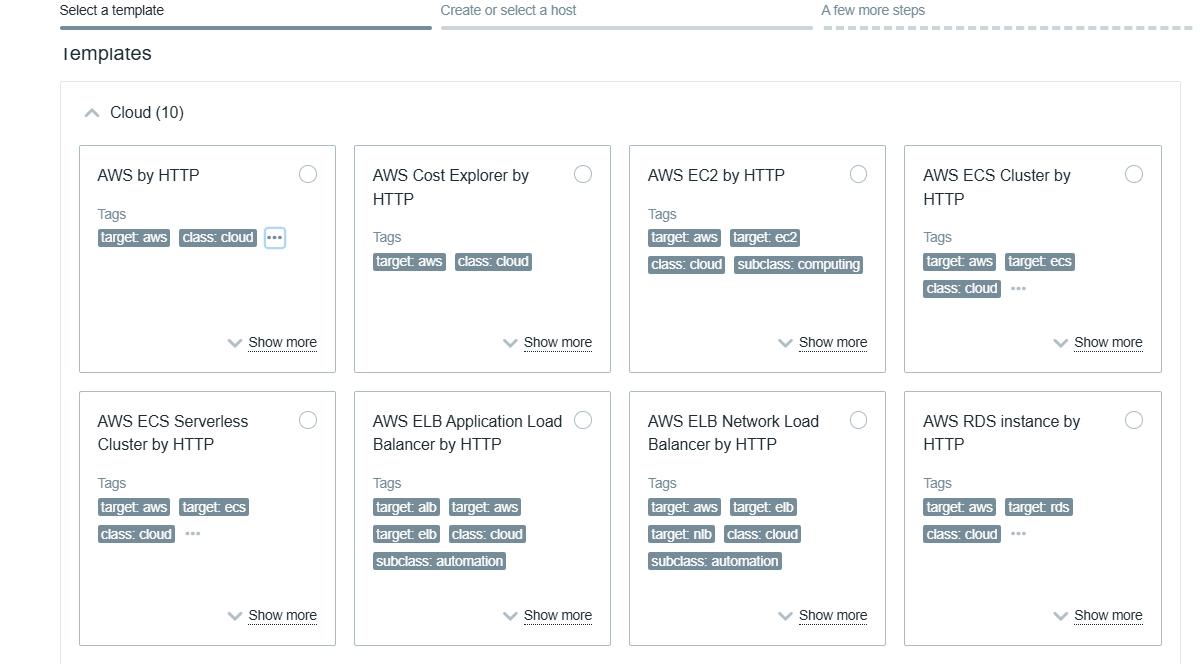Screen dimensions: 1200x664
Task: Click the AWS by HTTP card title
Action: (x=148, y=175)
